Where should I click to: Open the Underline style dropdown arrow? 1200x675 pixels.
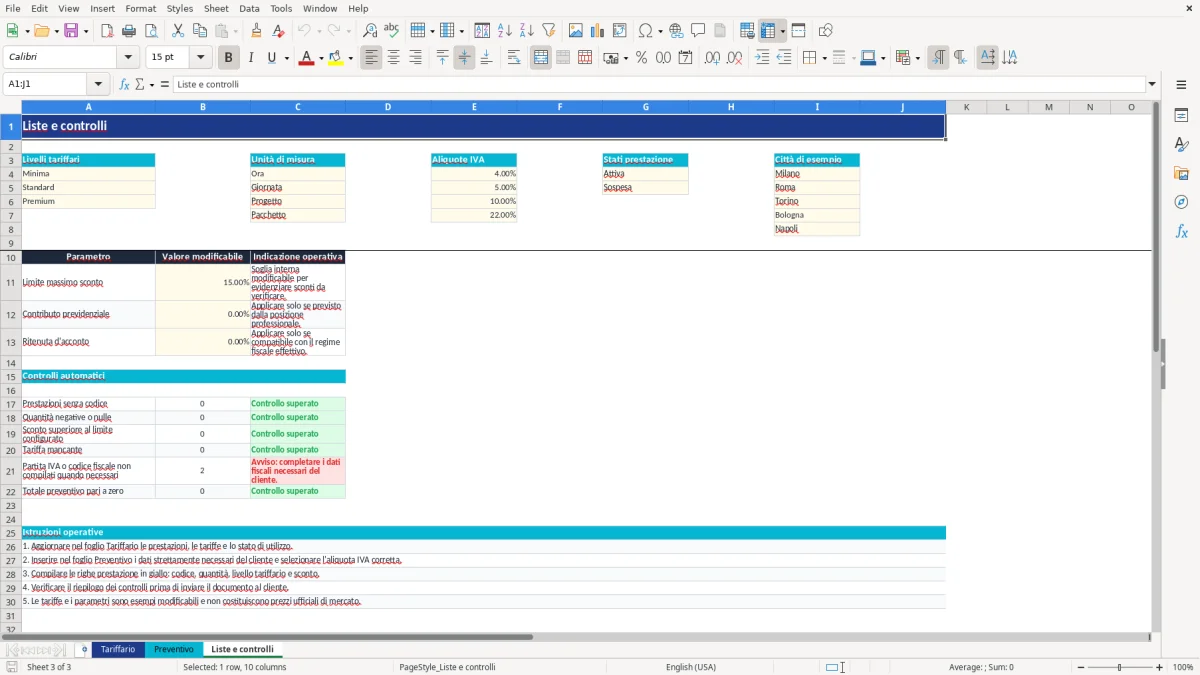(286, 58)
